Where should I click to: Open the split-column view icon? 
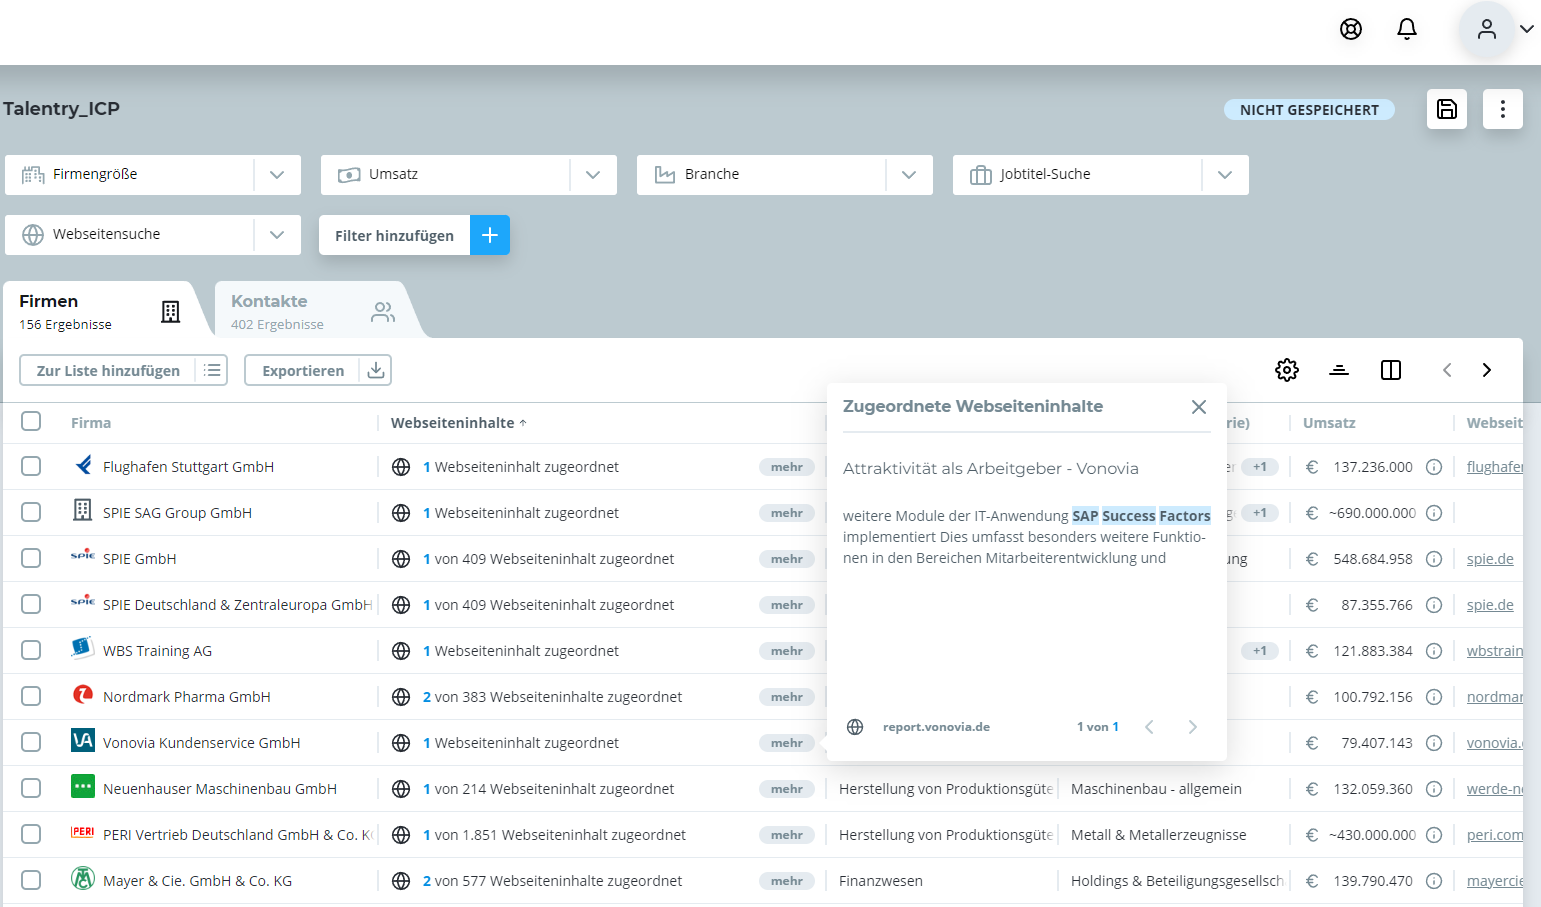pos(1390,370)
